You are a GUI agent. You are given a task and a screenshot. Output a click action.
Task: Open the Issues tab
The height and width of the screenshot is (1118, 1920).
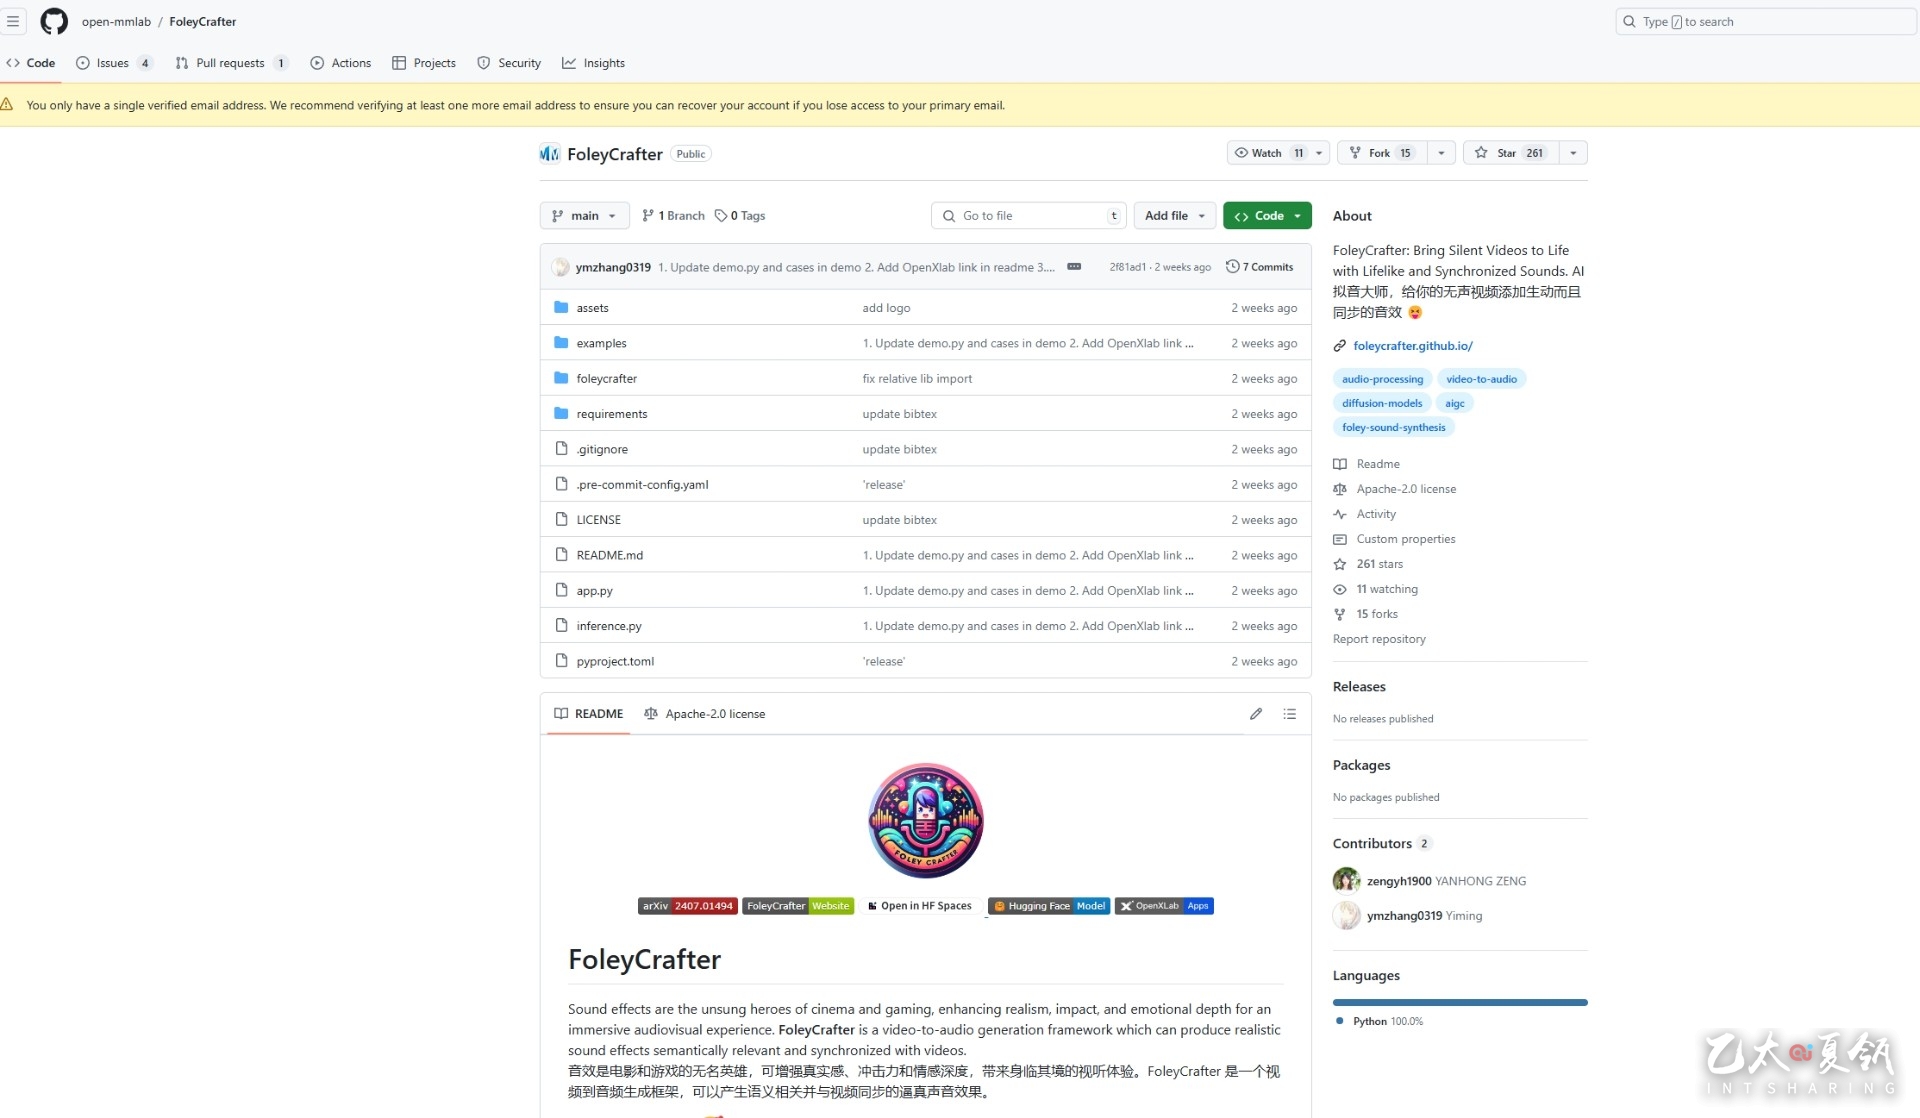114,63
